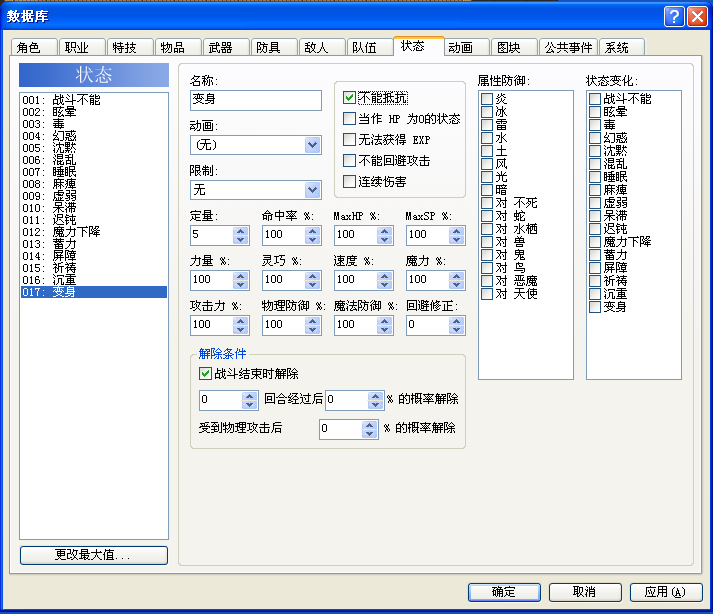
Task: Increase 力量 % using the up spinner arrow
Action: (241, 276)
